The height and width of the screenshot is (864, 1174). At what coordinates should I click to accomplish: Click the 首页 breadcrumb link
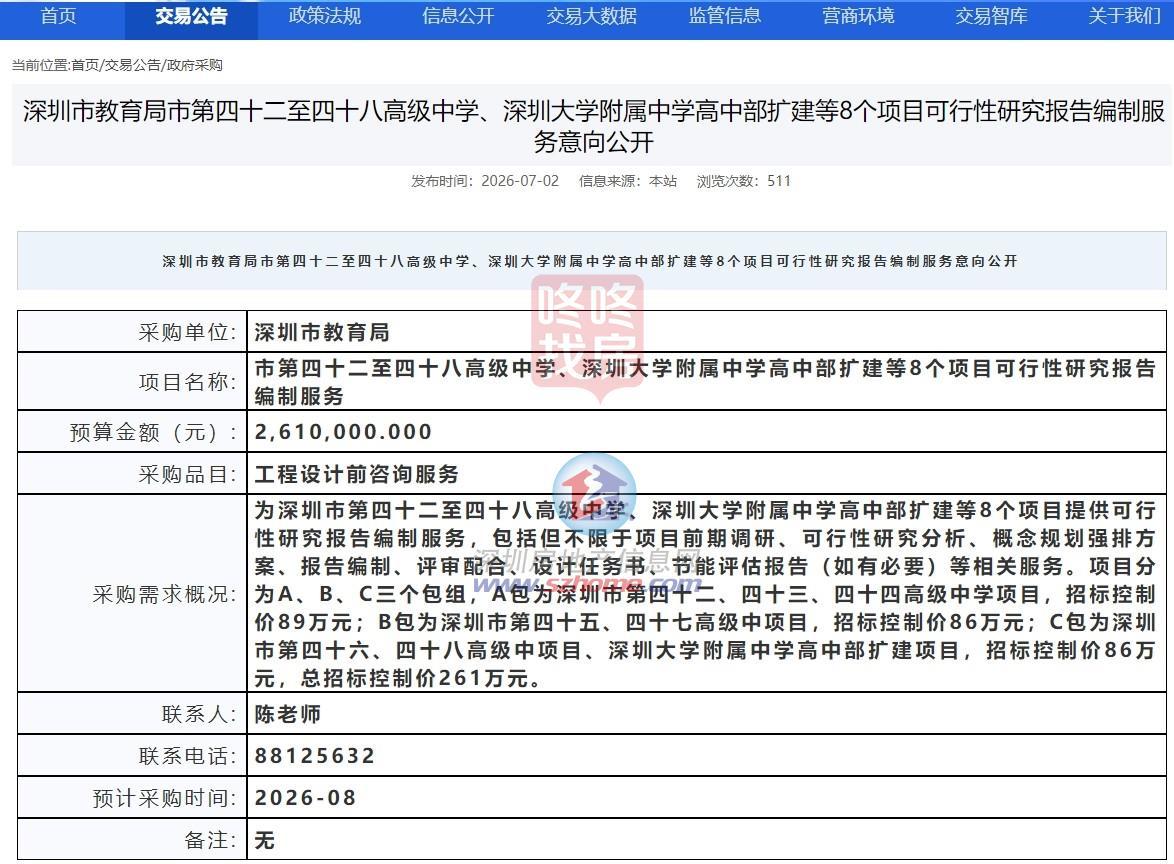point(85,65)
